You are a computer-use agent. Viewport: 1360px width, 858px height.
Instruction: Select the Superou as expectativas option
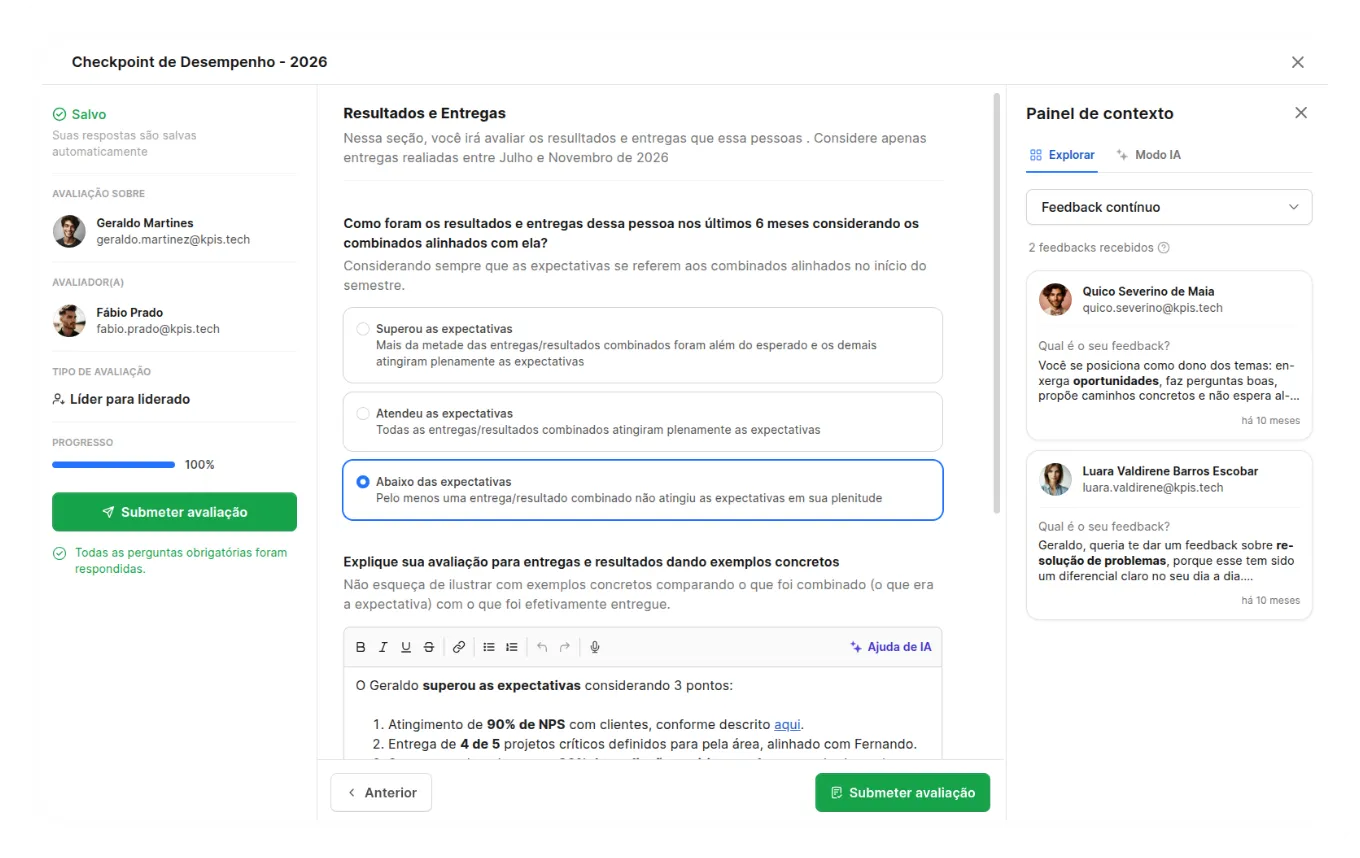tap(643, 345)
